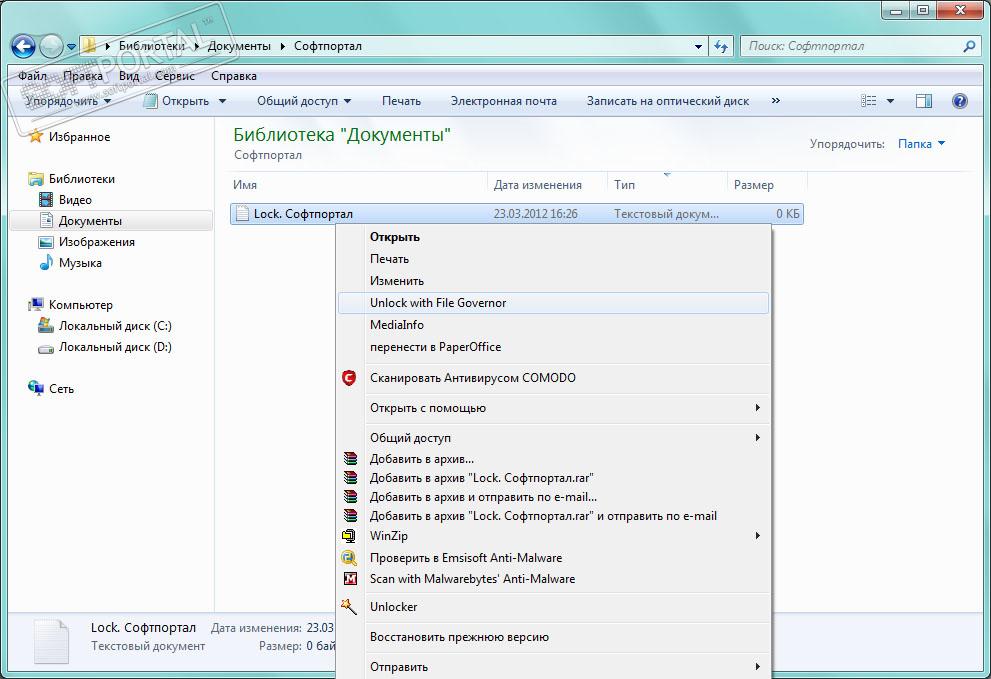Sort by Дата изменения column header
991x679 pixels.
(x=538, y=185)
